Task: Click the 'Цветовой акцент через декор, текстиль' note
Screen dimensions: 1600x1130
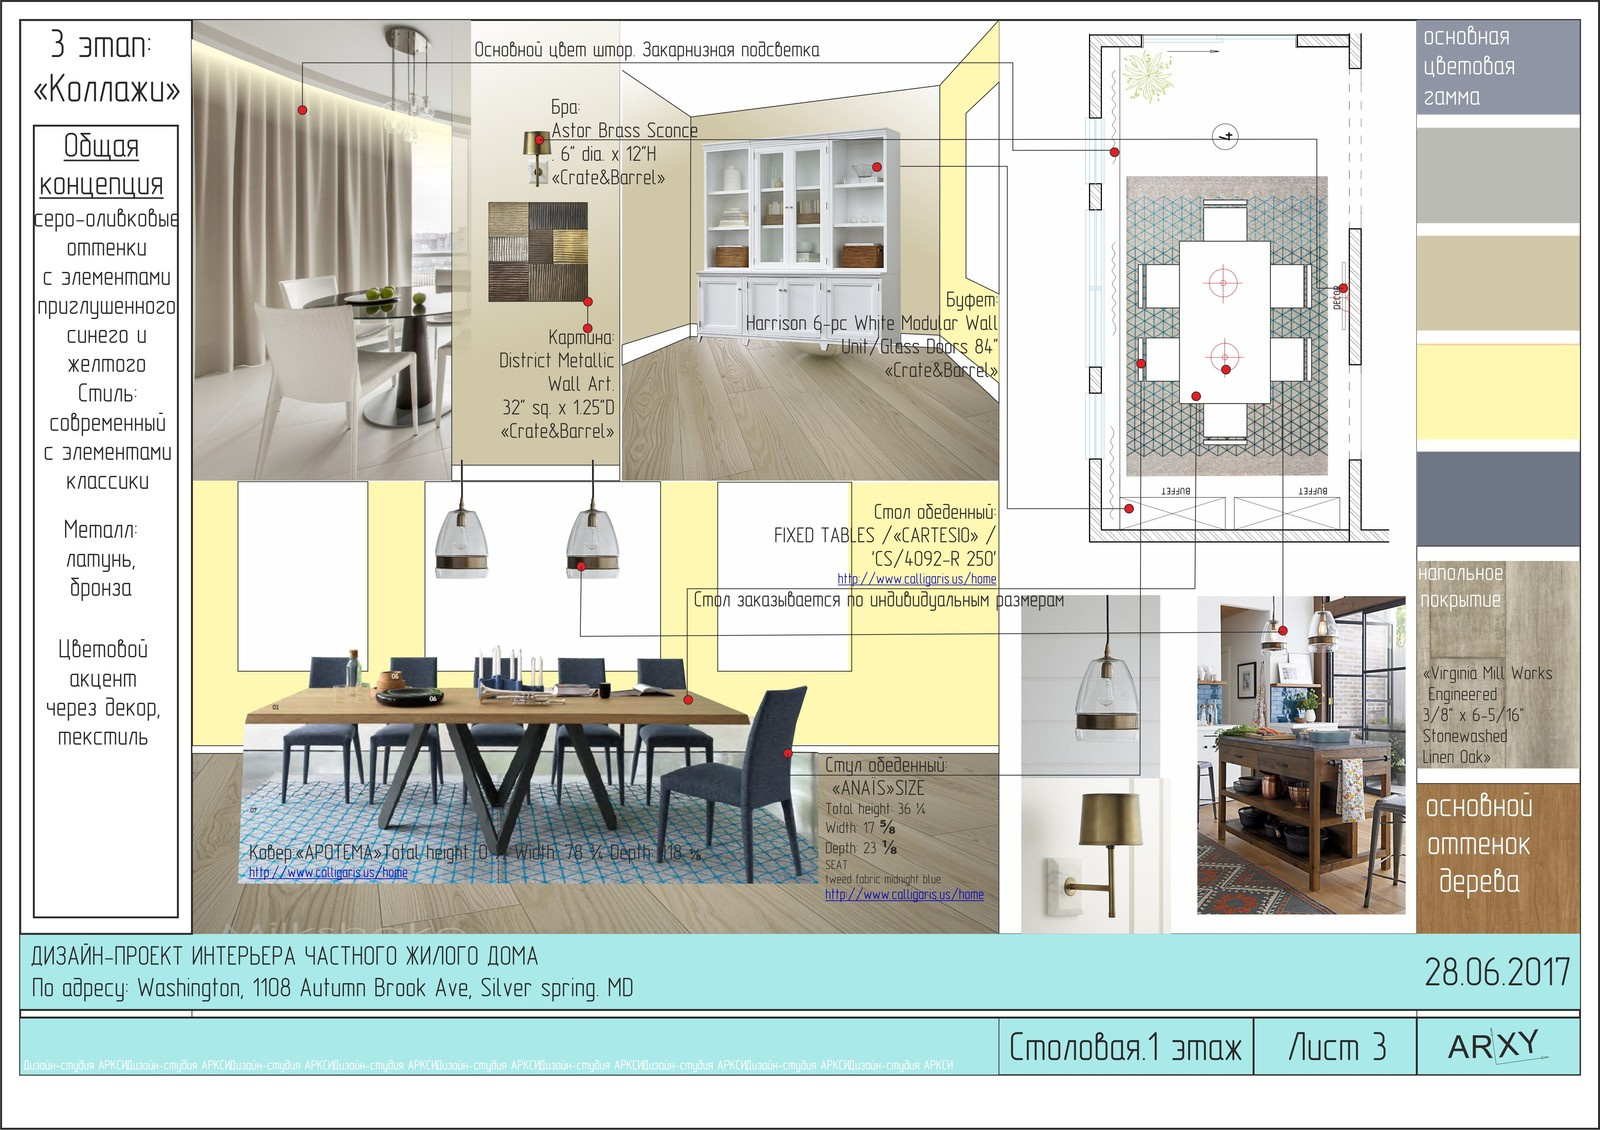Action: click(102, 693)
